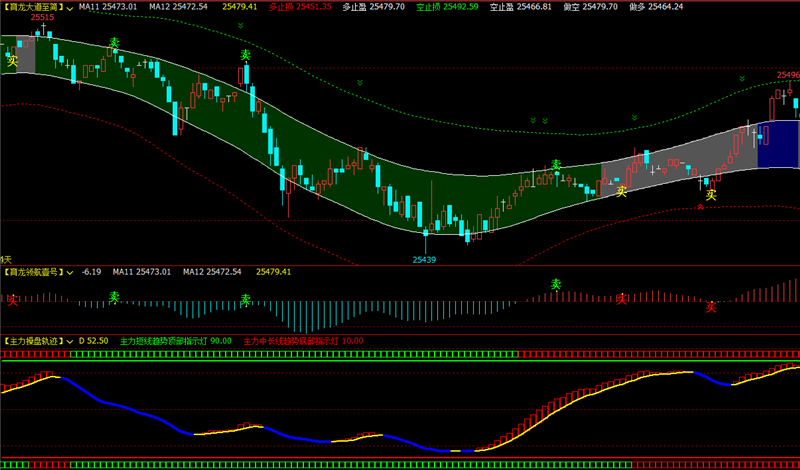Click the dark blue band segment at right edge
The width and height of the screenshot is (800, 470).
point(779,144)
